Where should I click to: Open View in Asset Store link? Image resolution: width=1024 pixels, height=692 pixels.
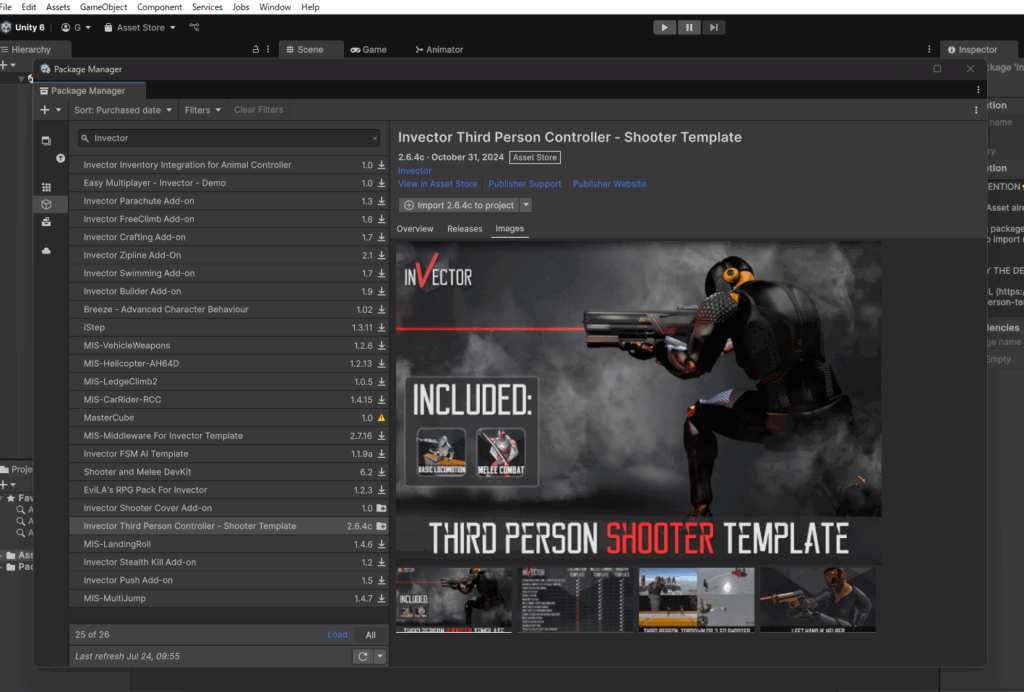tap(438, 184)
